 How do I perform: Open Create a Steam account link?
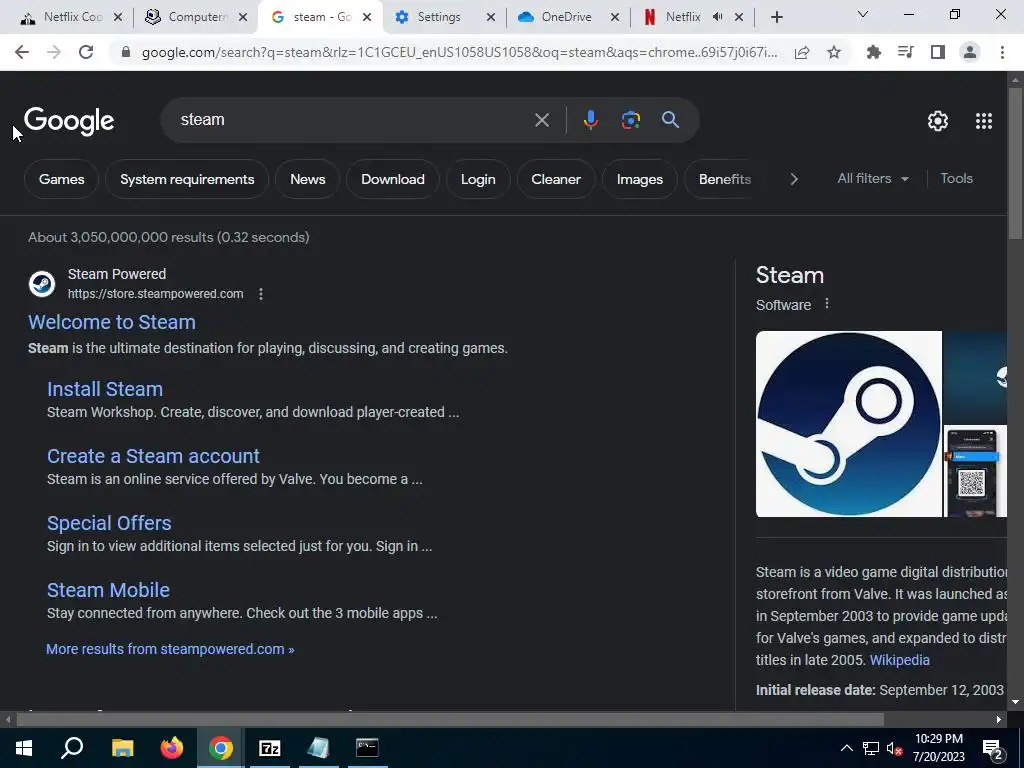point(153,456)
